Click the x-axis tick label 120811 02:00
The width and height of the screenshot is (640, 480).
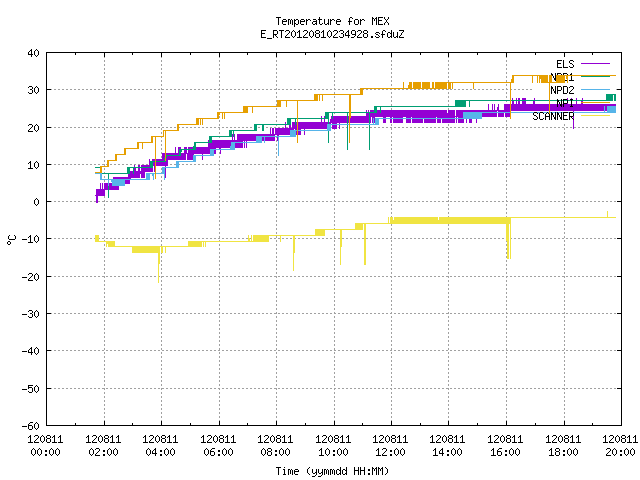(103, 446)
